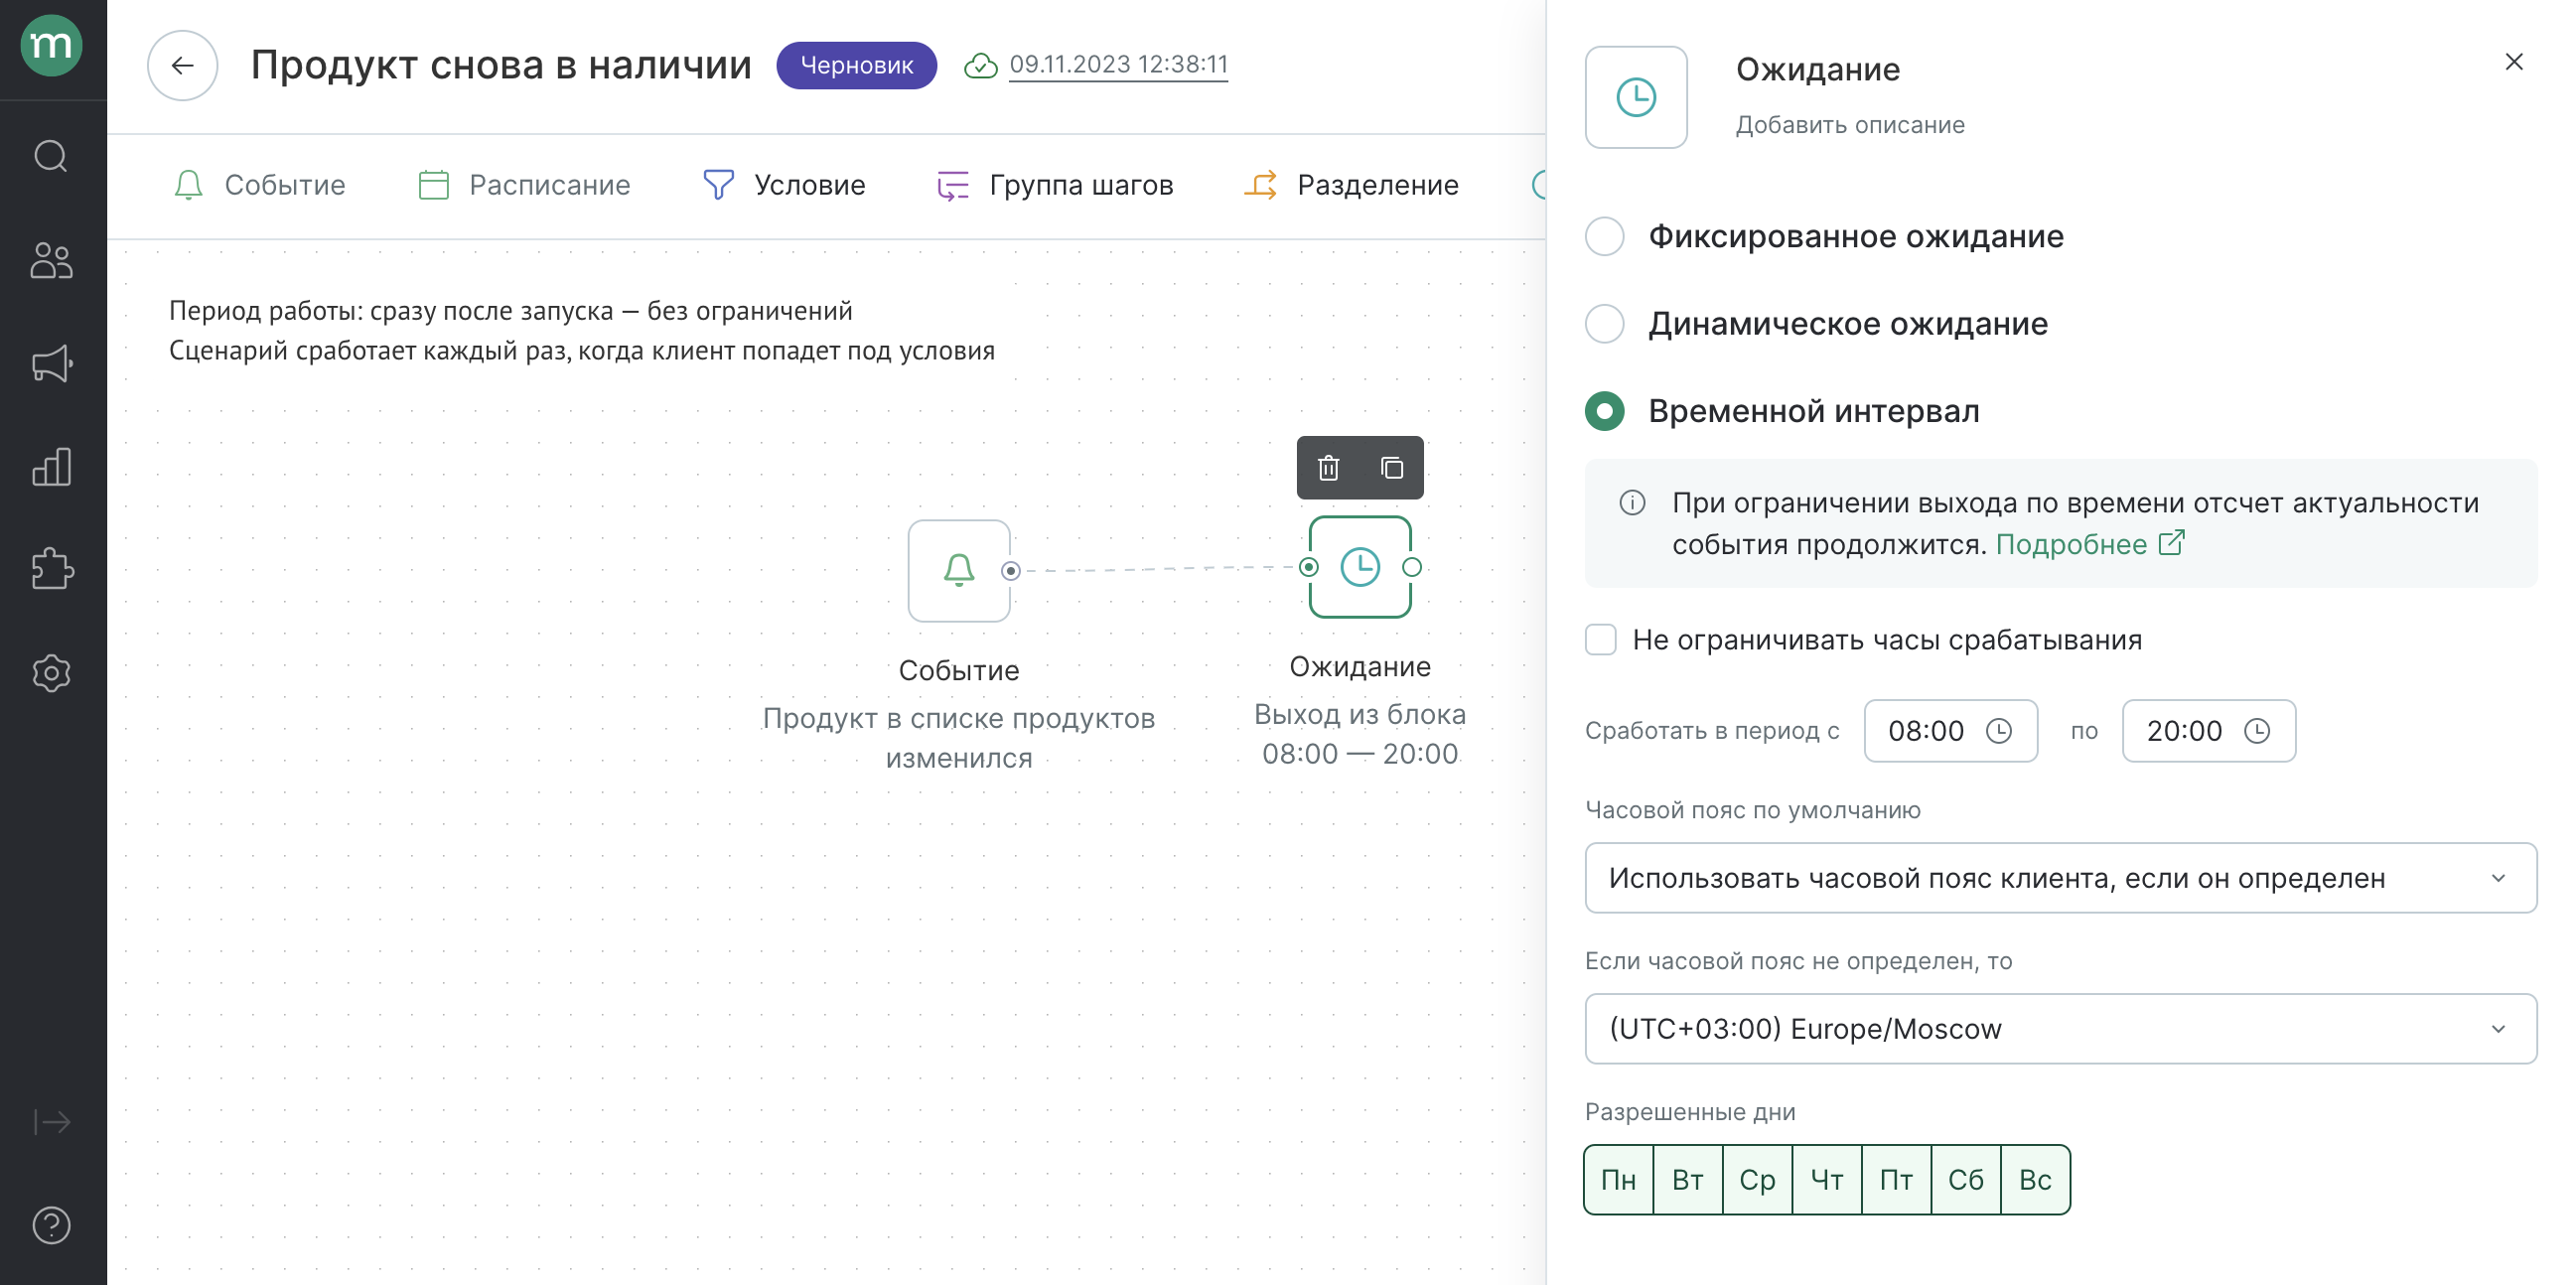Open time picker clock for 08:00
The width and height of the screenshot is (2576, 1285).
[1999, 731]
